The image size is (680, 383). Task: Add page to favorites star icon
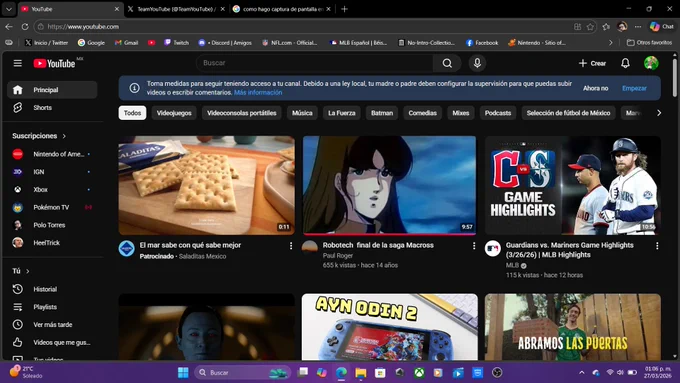click(590, 27)
